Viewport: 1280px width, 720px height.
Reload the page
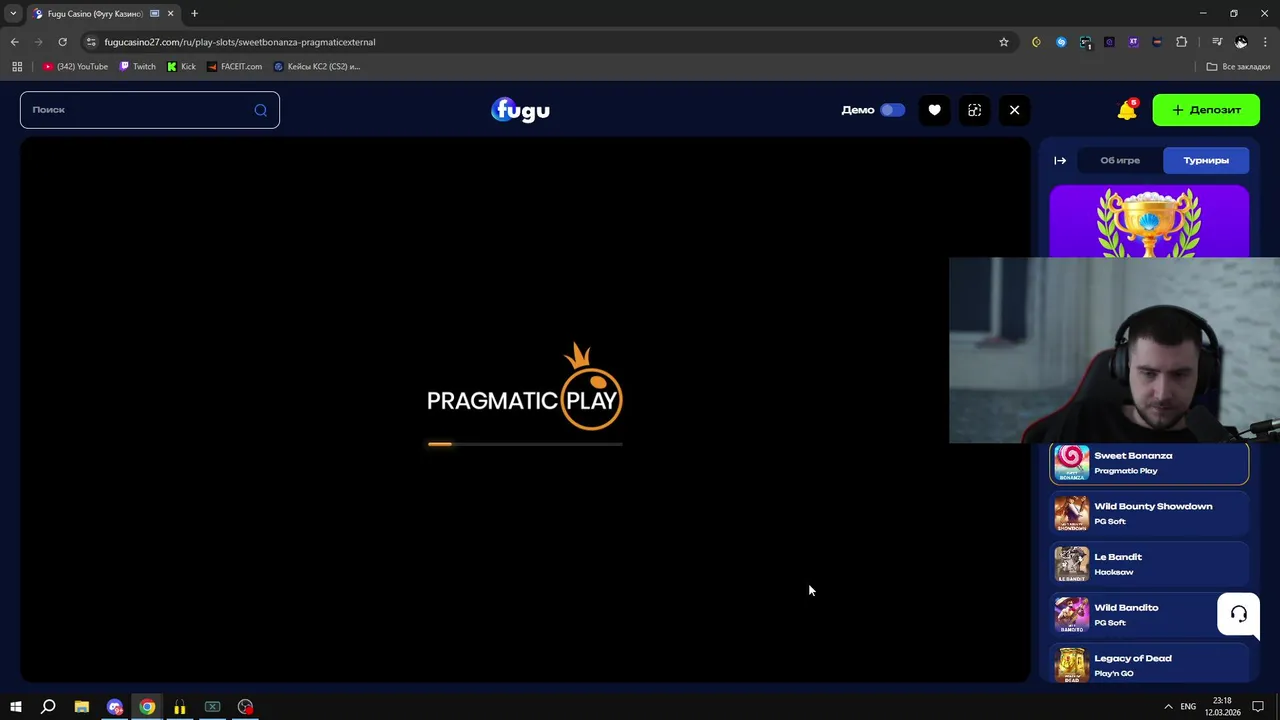(x=62, y=42)
